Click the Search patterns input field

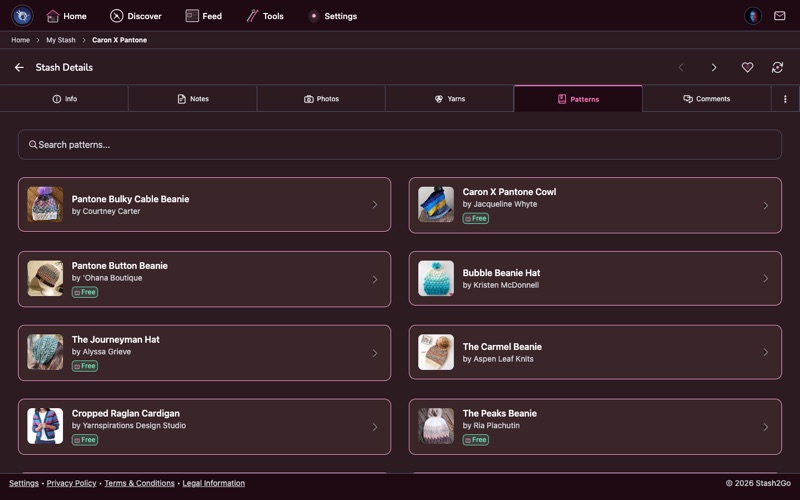point(400,145)
